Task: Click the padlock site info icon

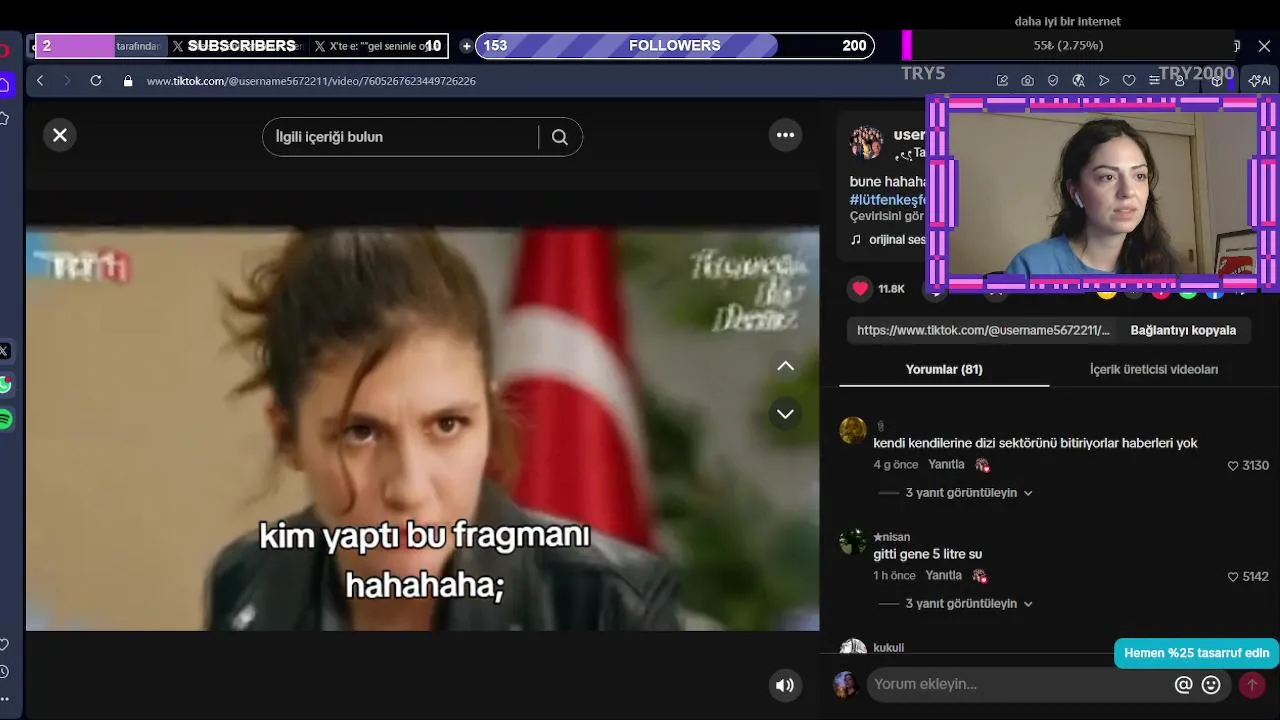Action: click(128, 81)
